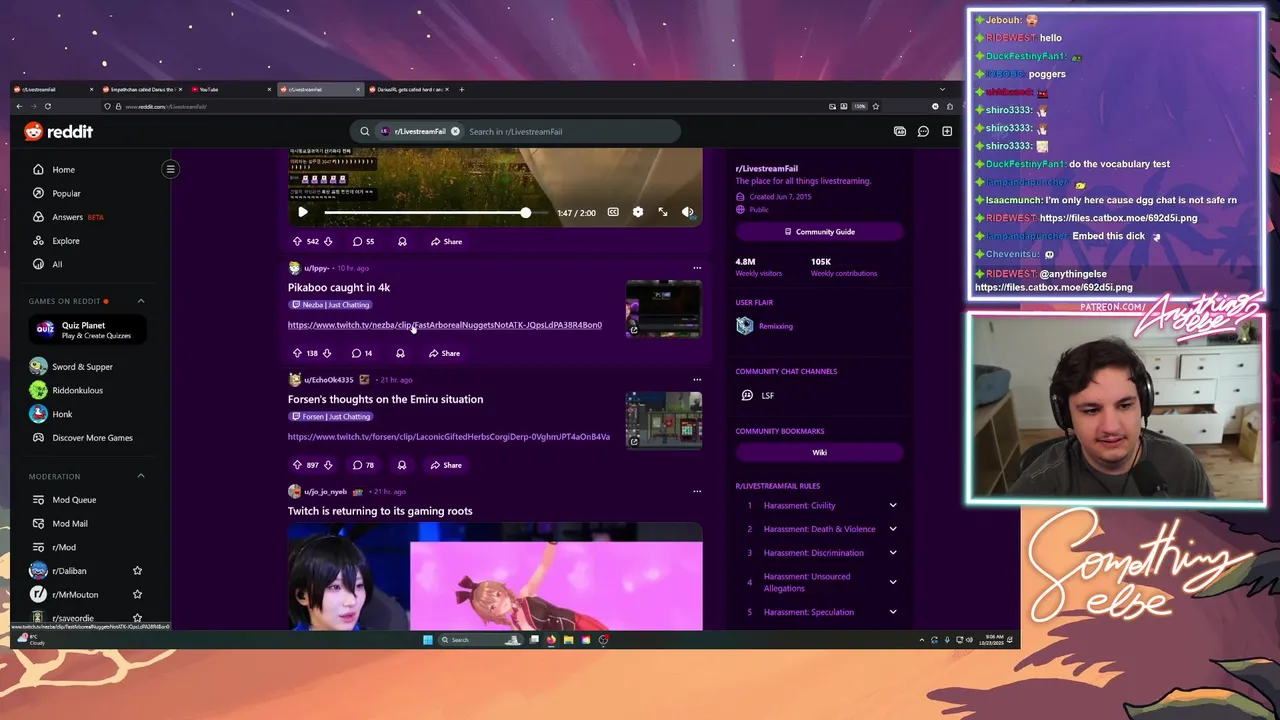Downvote the post with 542 votes
Viewport: 1280px width, 720px height.
point(328,241)
